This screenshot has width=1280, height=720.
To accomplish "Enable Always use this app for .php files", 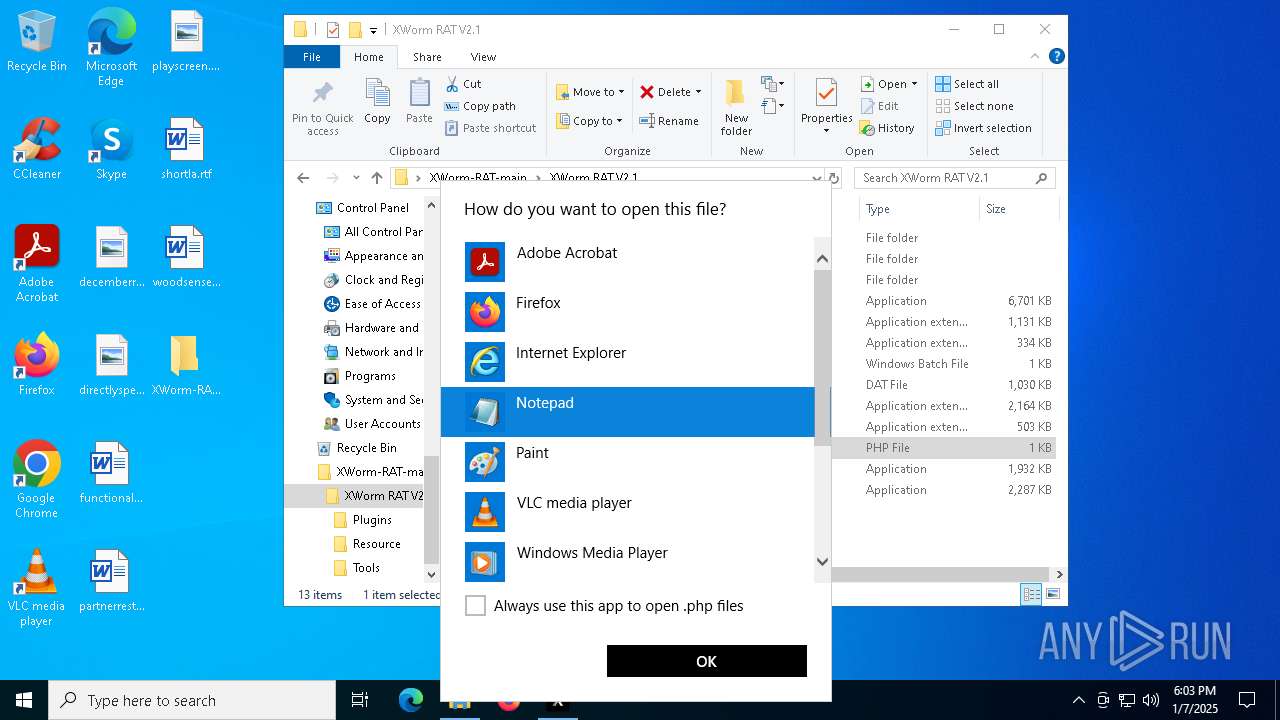I will tap(476, 606).
